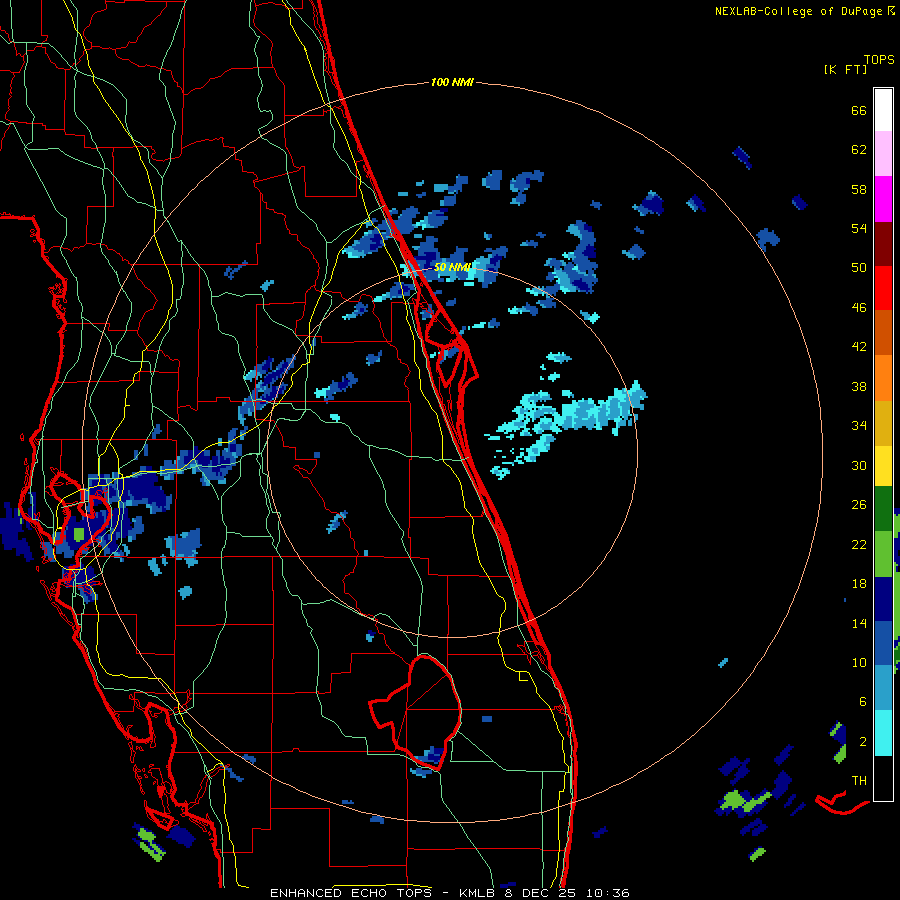Select the 6 value on the legend
The image size is (900, 900).
863,702
